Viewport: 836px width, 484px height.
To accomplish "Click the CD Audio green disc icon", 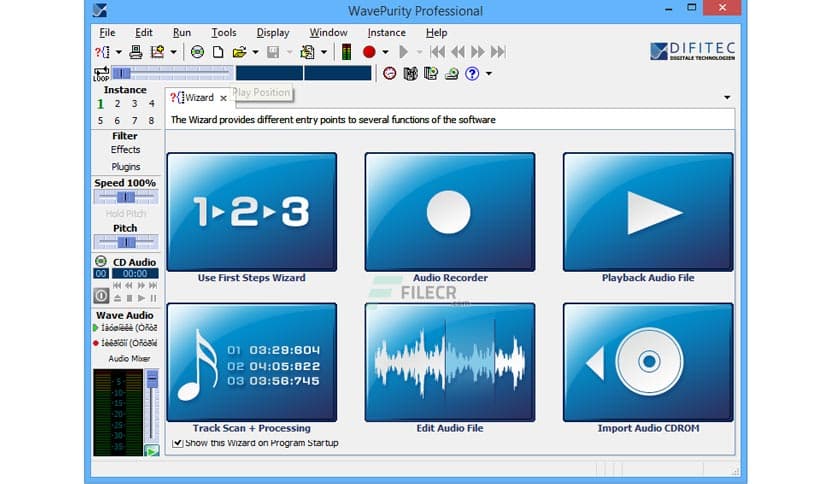I will click(x=101, y=262).
